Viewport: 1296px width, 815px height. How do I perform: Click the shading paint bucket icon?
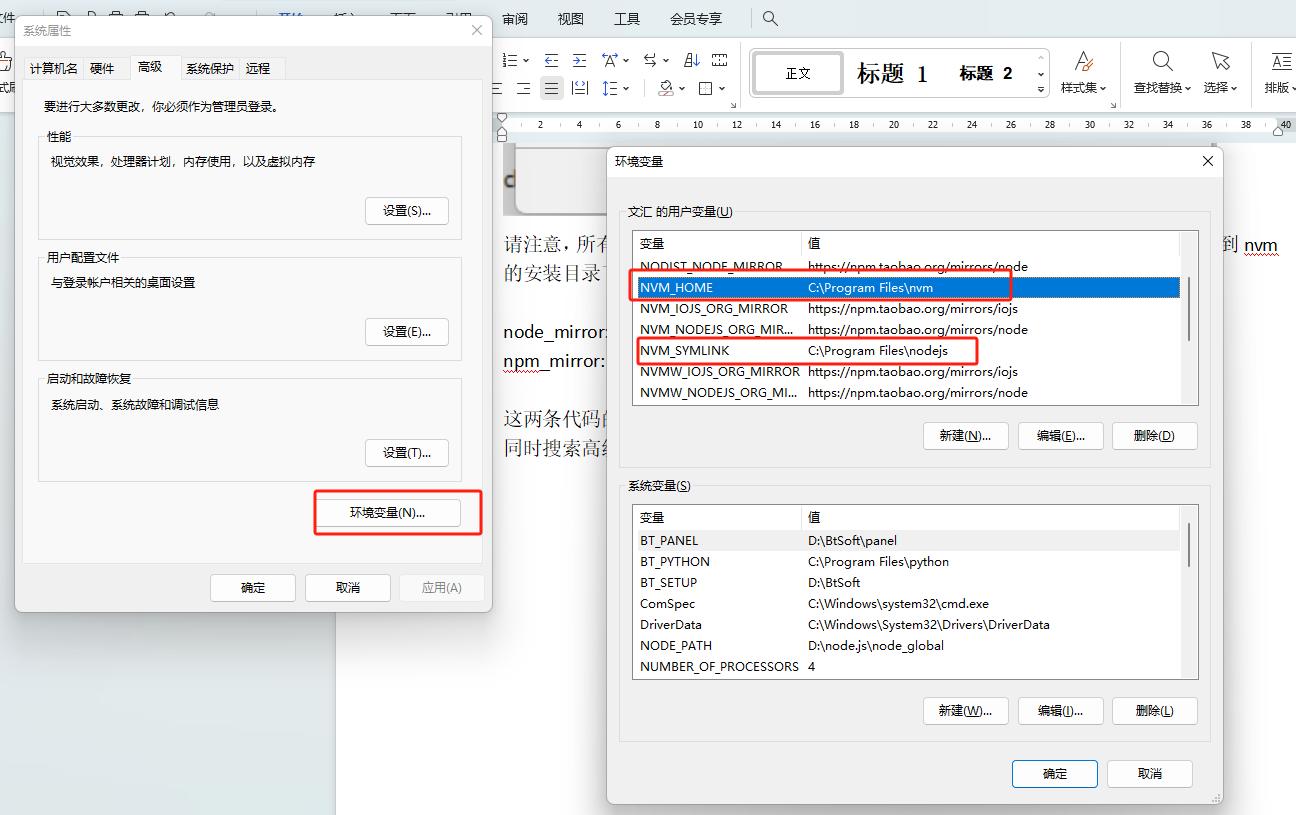click(667, 88)
